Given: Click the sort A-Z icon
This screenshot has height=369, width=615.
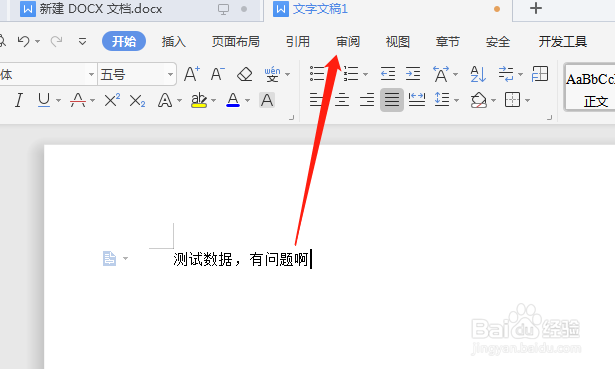Looking at the screenshot, I should tap(478, 74).
